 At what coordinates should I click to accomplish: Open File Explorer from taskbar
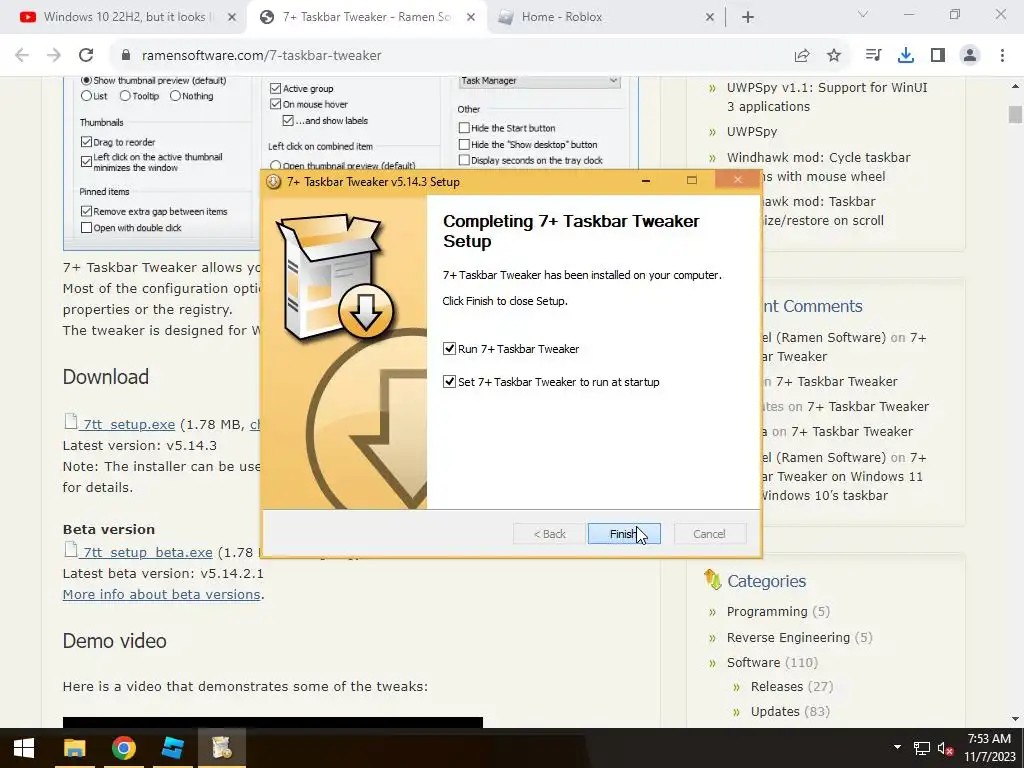[x=74, y=748]
